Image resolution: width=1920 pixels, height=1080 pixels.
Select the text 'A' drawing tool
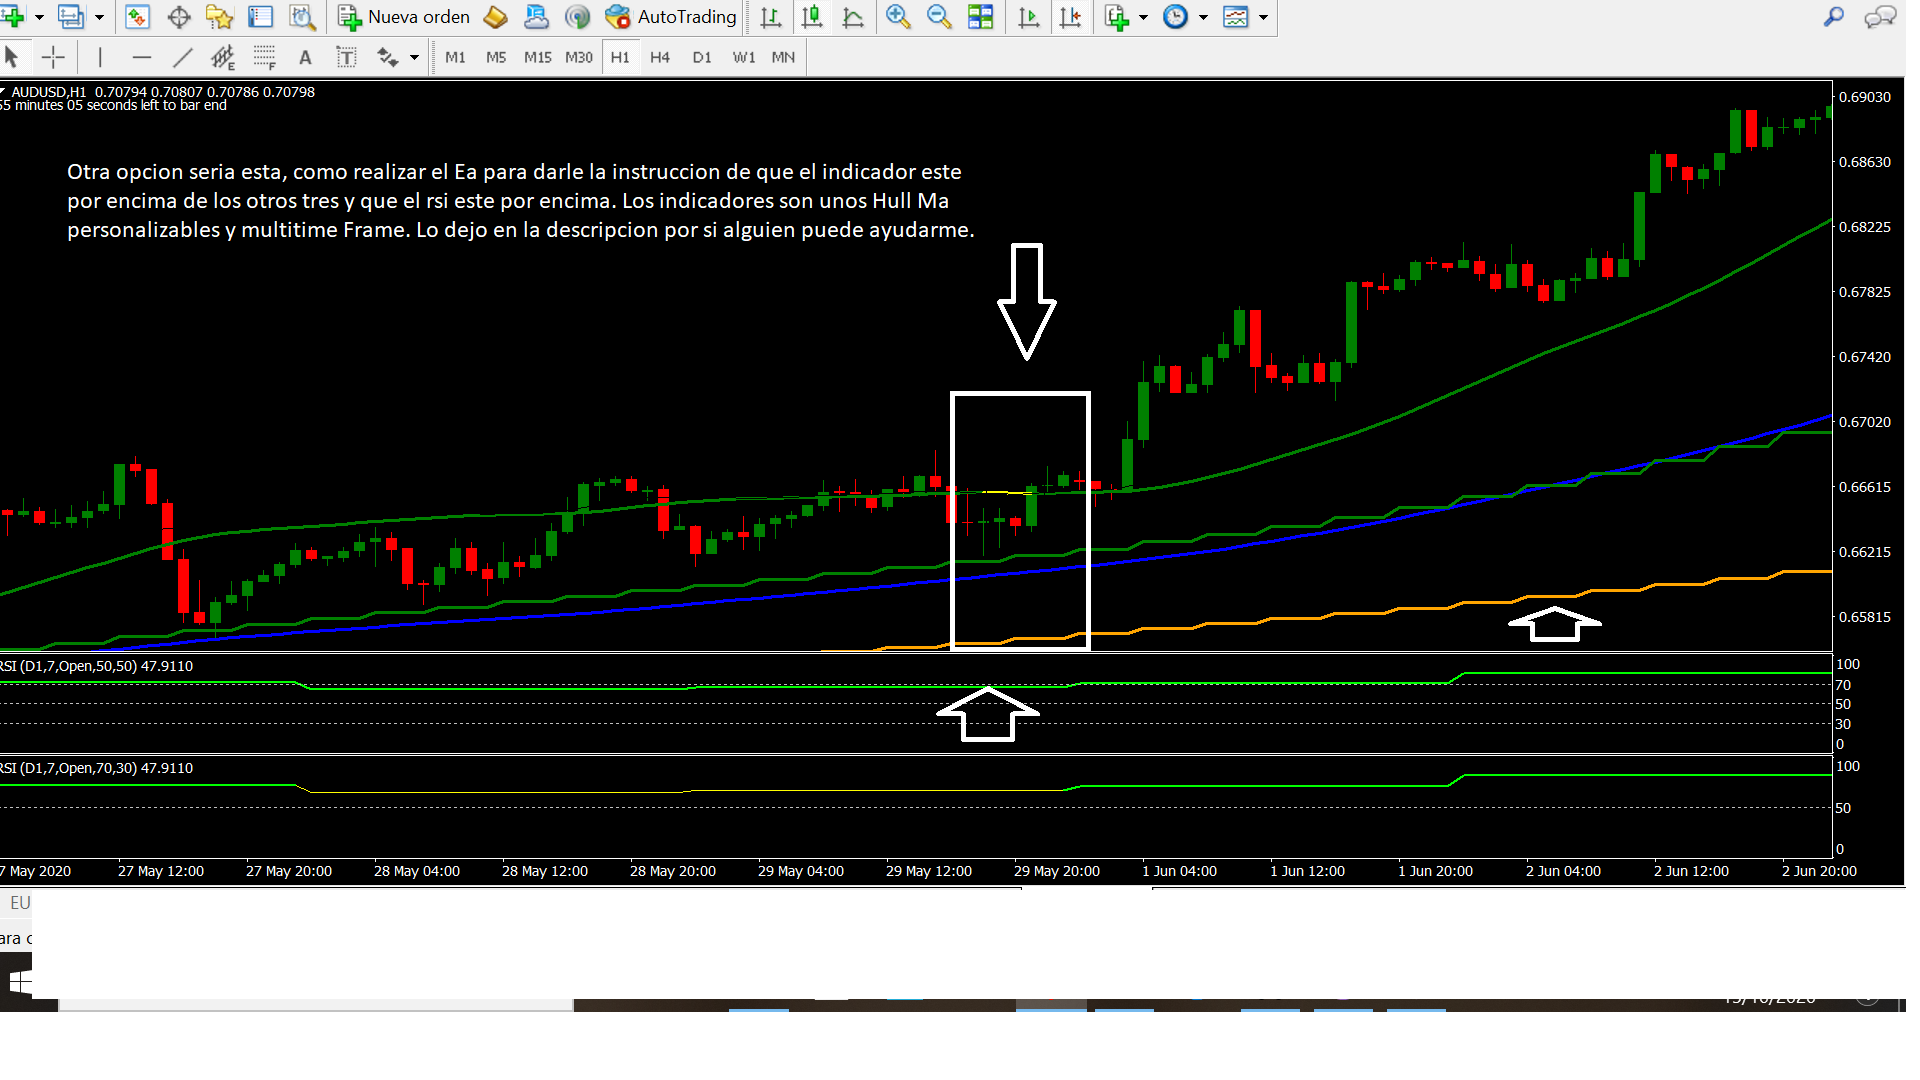point(305,57)
